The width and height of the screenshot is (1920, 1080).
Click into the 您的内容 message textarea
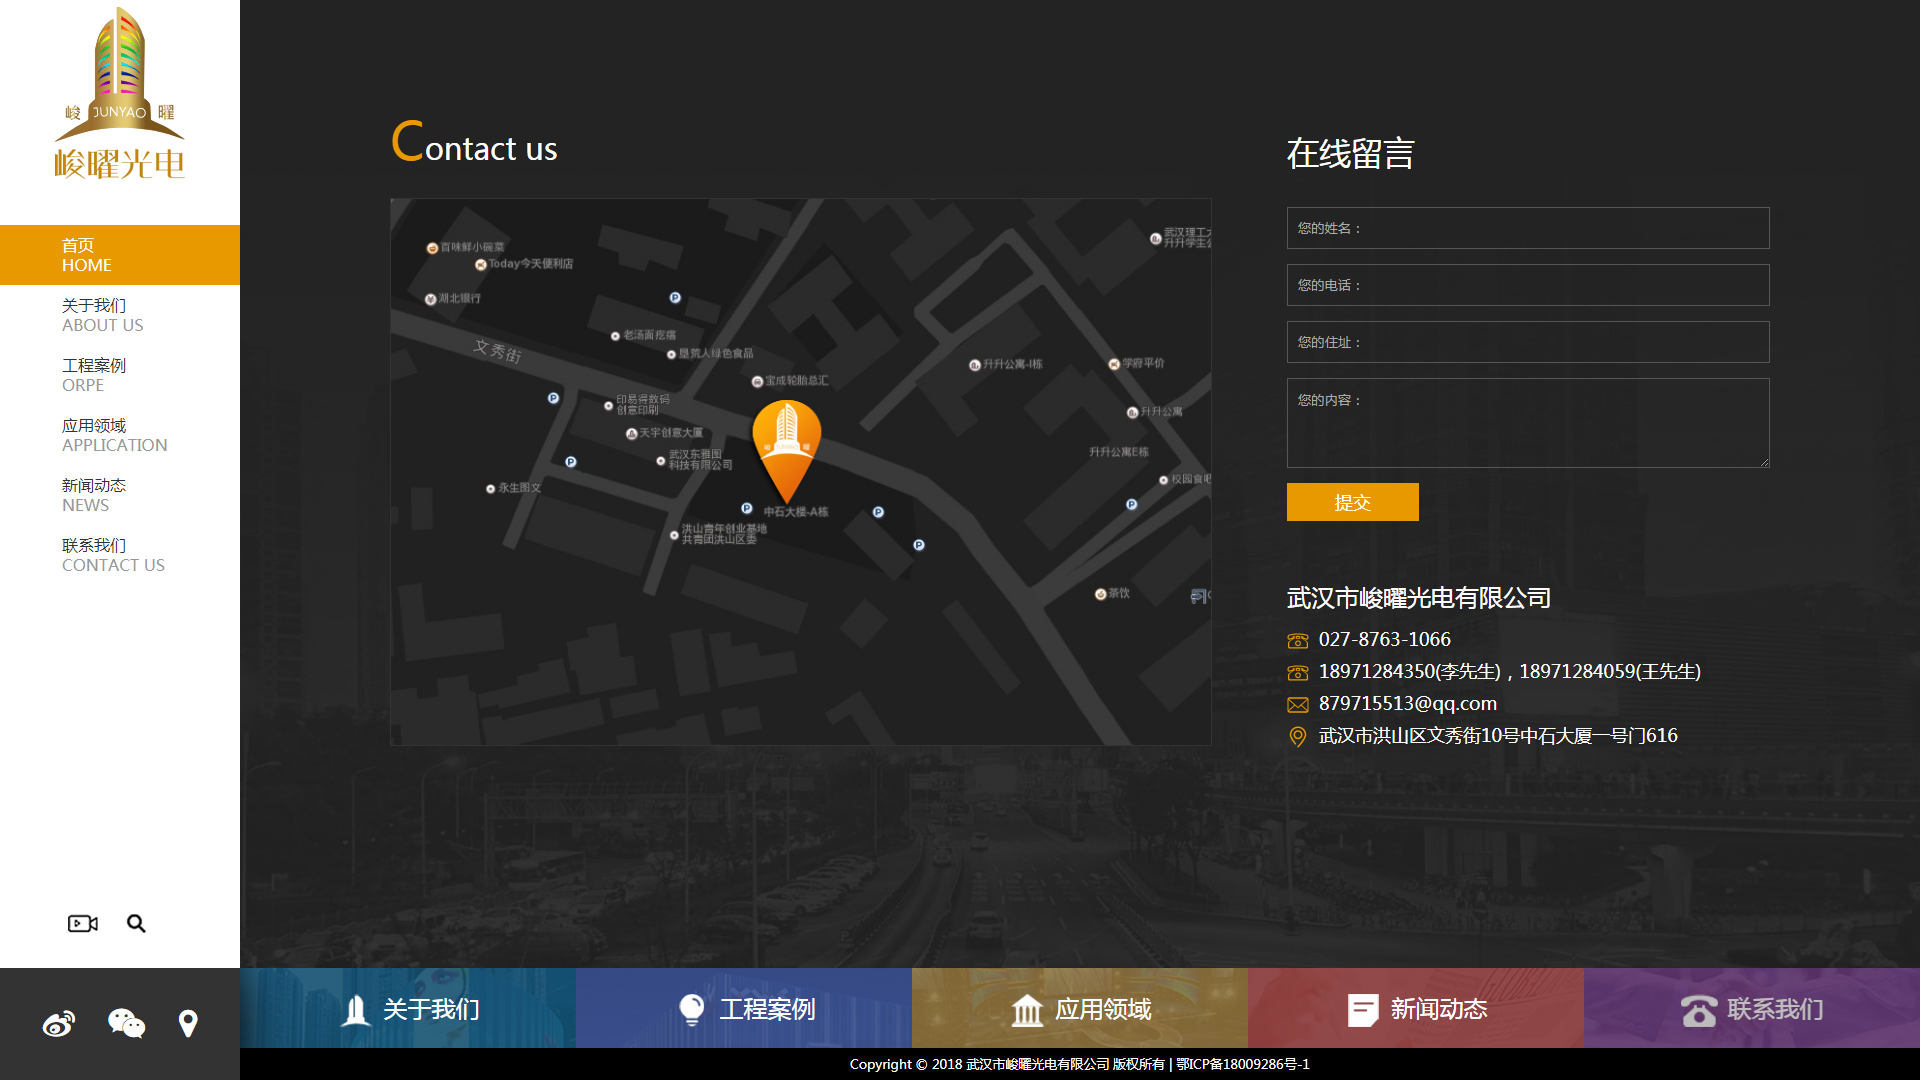pyautogui.click(x=1528, y=424)
